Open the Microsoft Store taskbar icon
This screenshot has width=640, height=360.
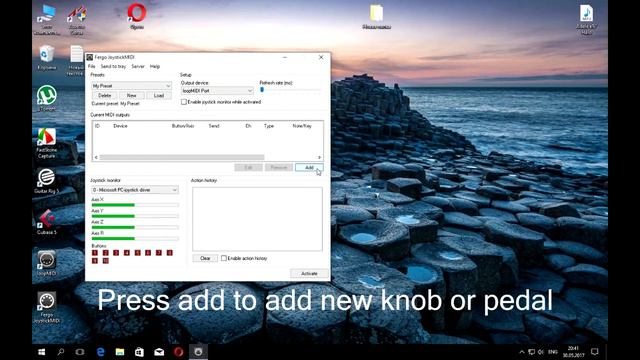point(139,352)
